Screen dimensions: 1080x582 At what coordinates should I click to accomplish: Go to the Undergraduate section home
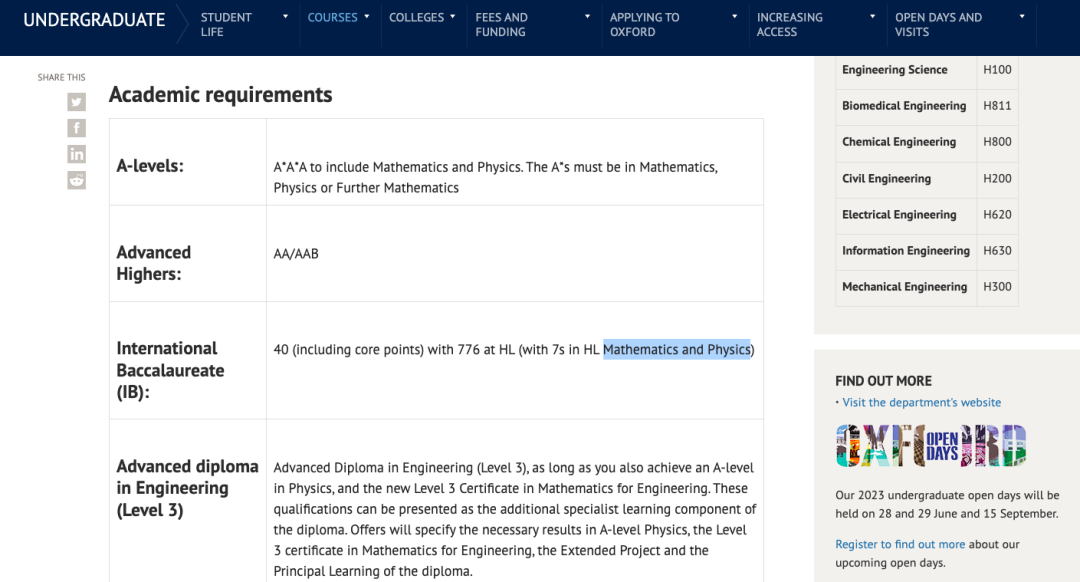point(94,20)
